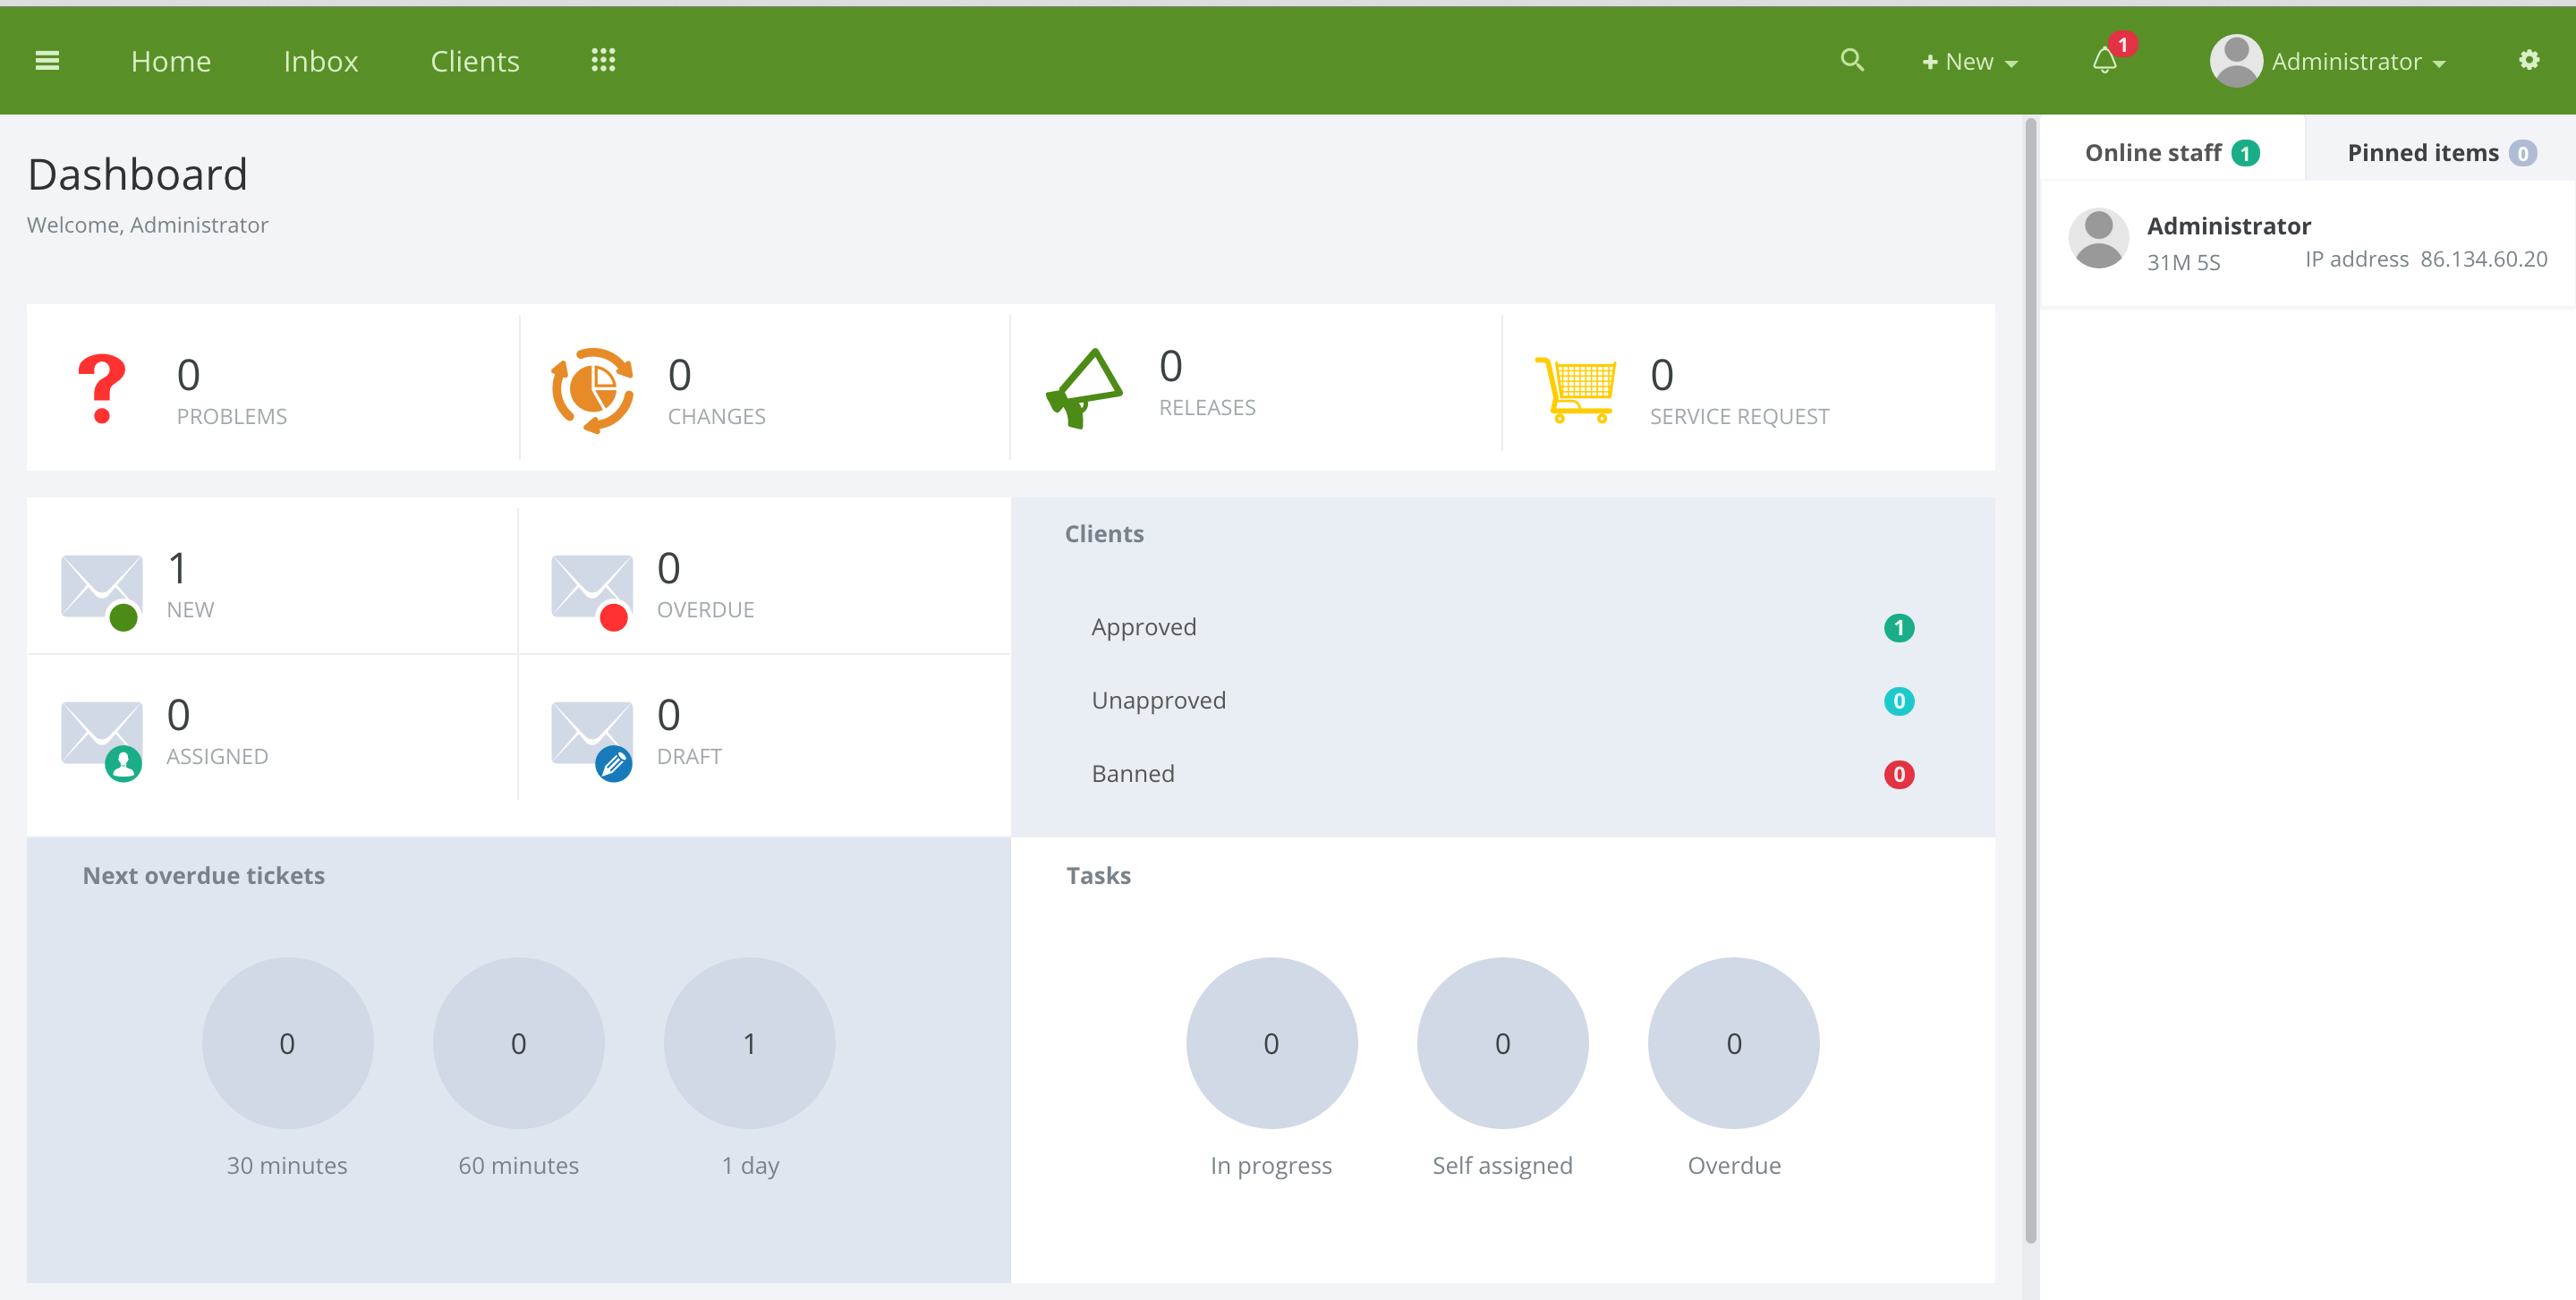
Task: Click the New tickets envelope icon
Action: pos(102,592)
